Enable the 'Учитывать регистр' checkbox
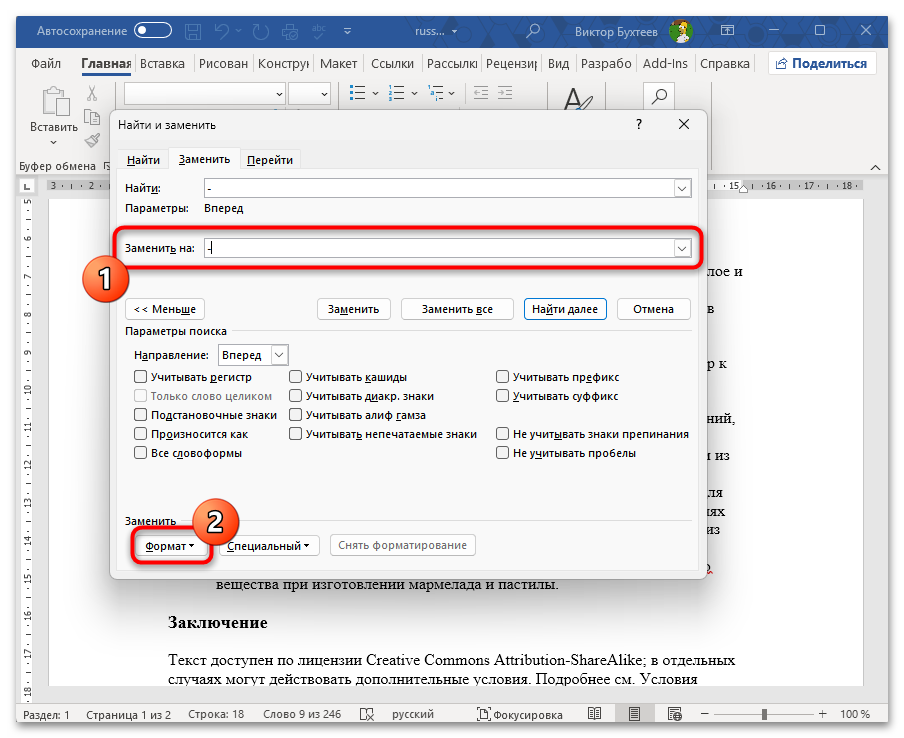The image size is (904, 738). [x=141, y=377]
